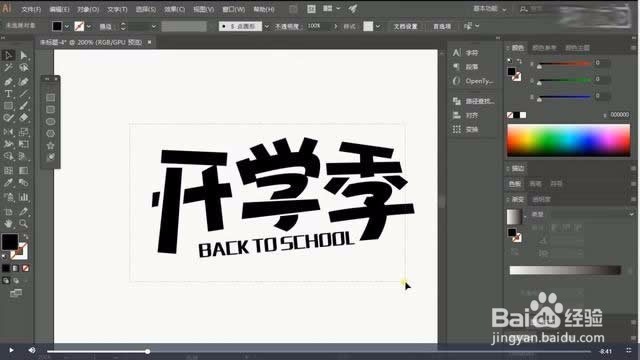Change the screen mode at toolbar bottom

(x=16, y=293)
